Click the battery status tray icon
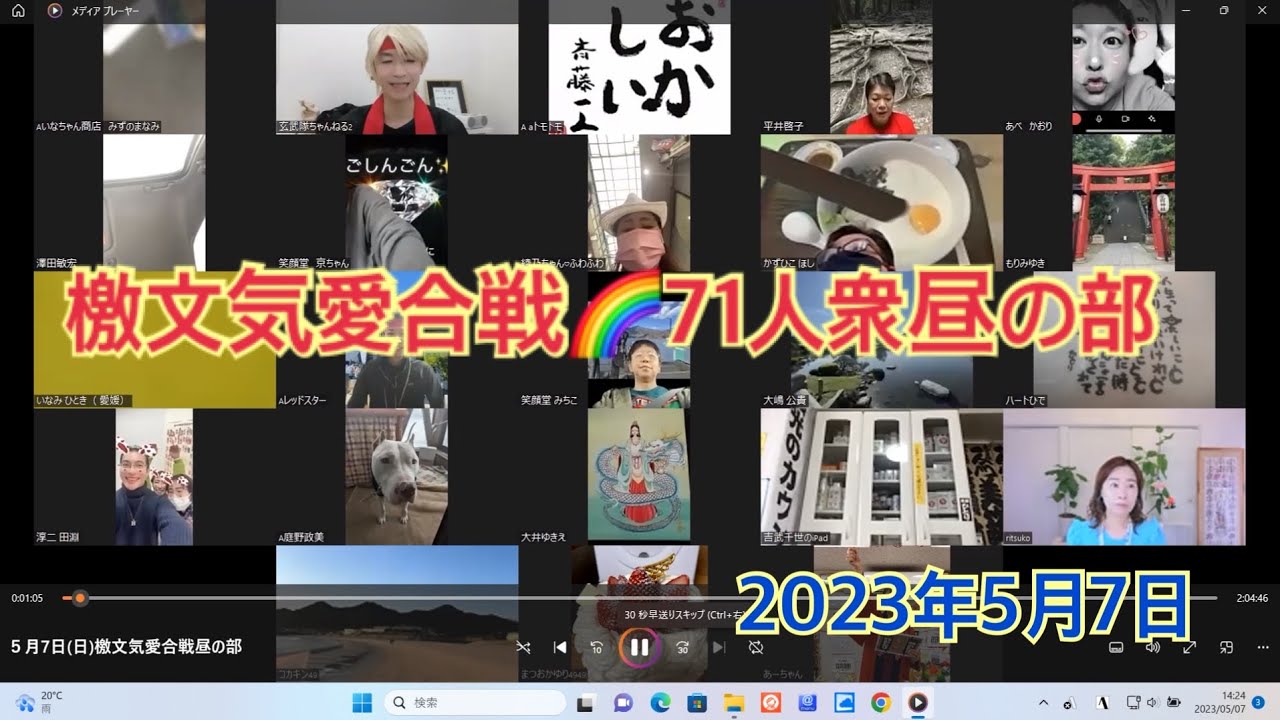 tap(1174, 702)
